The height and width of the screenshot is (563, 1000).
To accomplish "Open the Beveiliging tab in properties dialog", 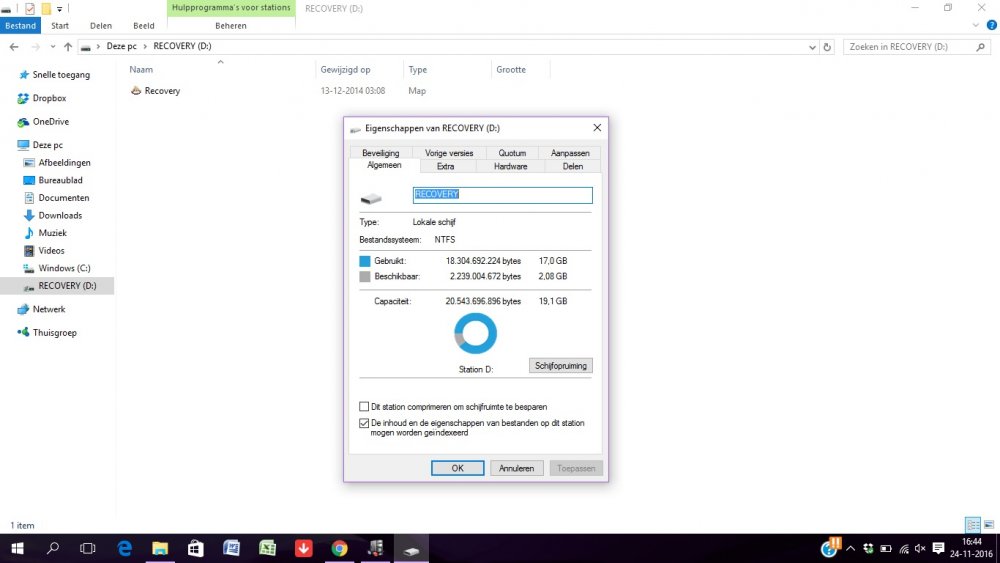I will [x=381, y=153].
